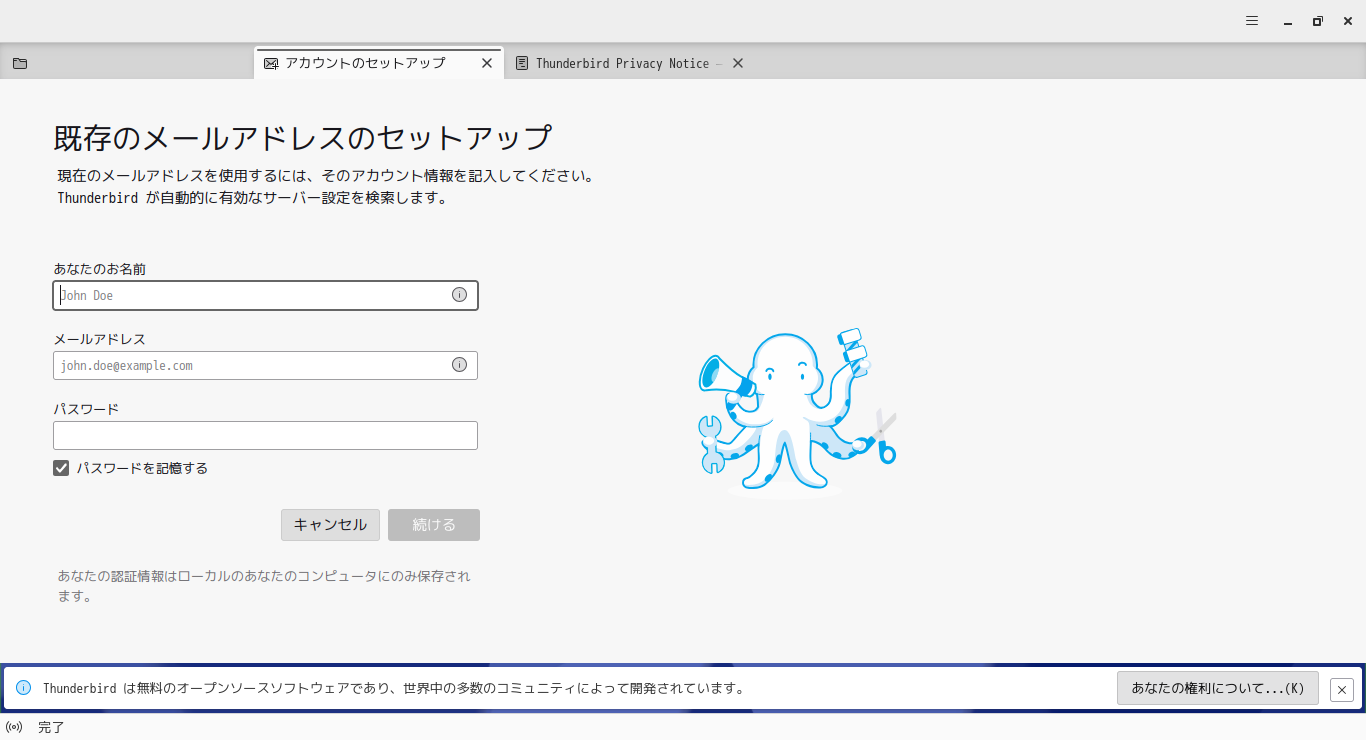Screen dimensions: 1366x740
Task: Click the パスワード input field
Action: click(x=265, y=435)
